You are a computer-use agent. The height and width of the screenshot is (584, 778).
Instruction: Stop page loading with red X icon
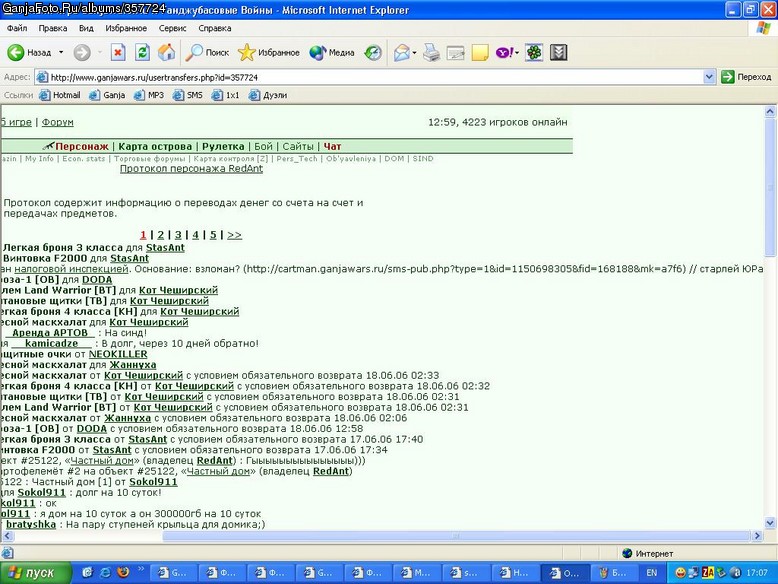pyautogui.click(x=118, y=52)
